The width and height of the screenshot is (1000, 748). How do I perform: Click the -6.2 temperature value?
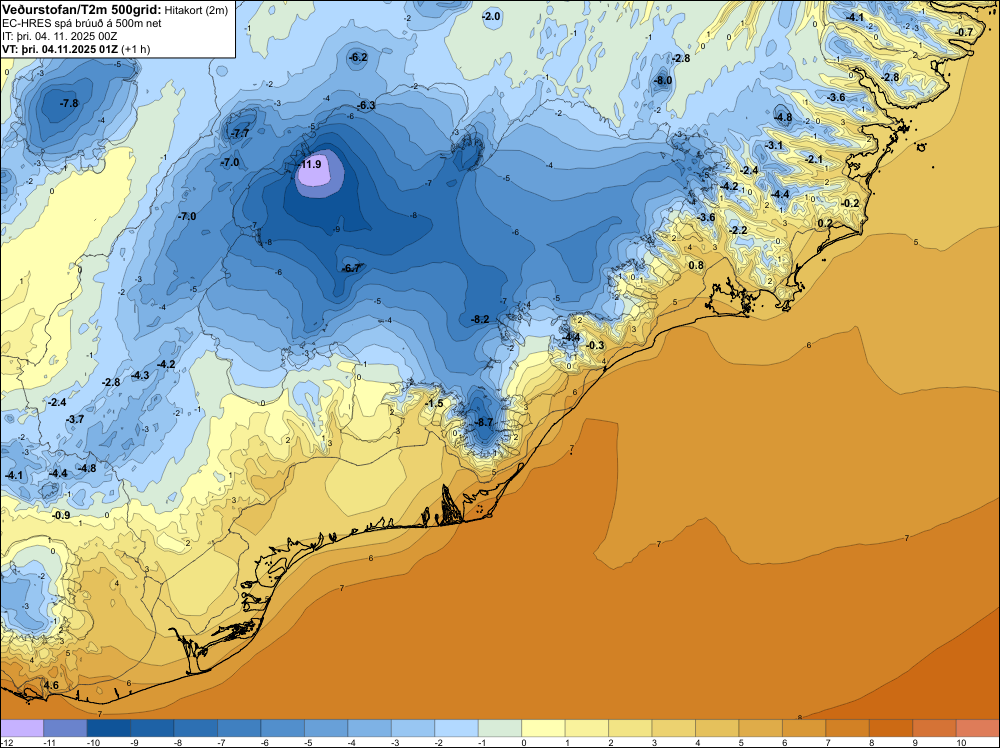[x=358, y=57]
